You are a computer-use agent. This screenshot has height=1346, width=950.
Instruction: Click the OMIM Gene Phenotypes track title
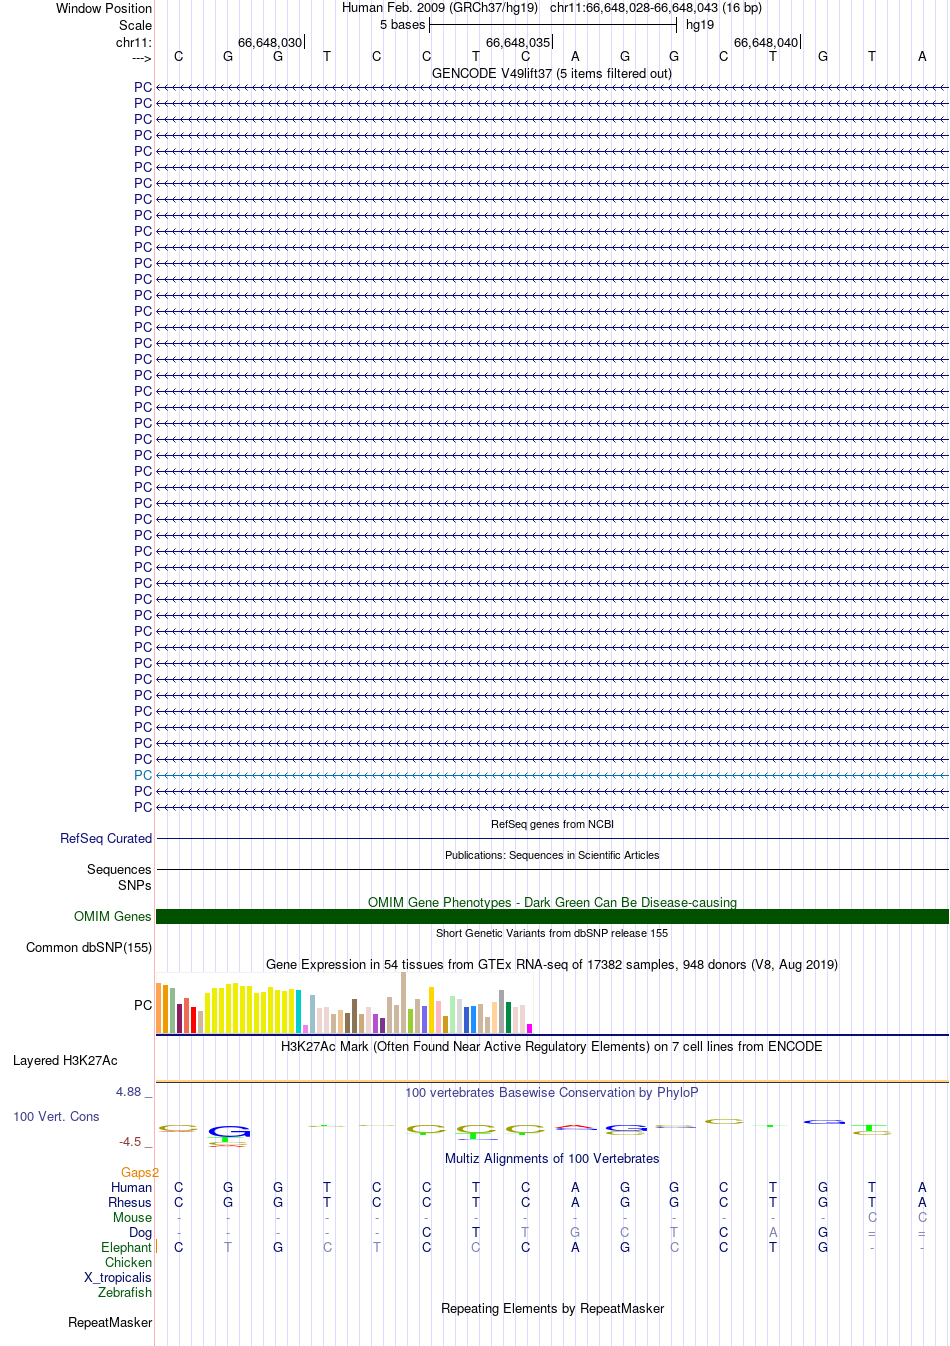(x=552, y=902)
